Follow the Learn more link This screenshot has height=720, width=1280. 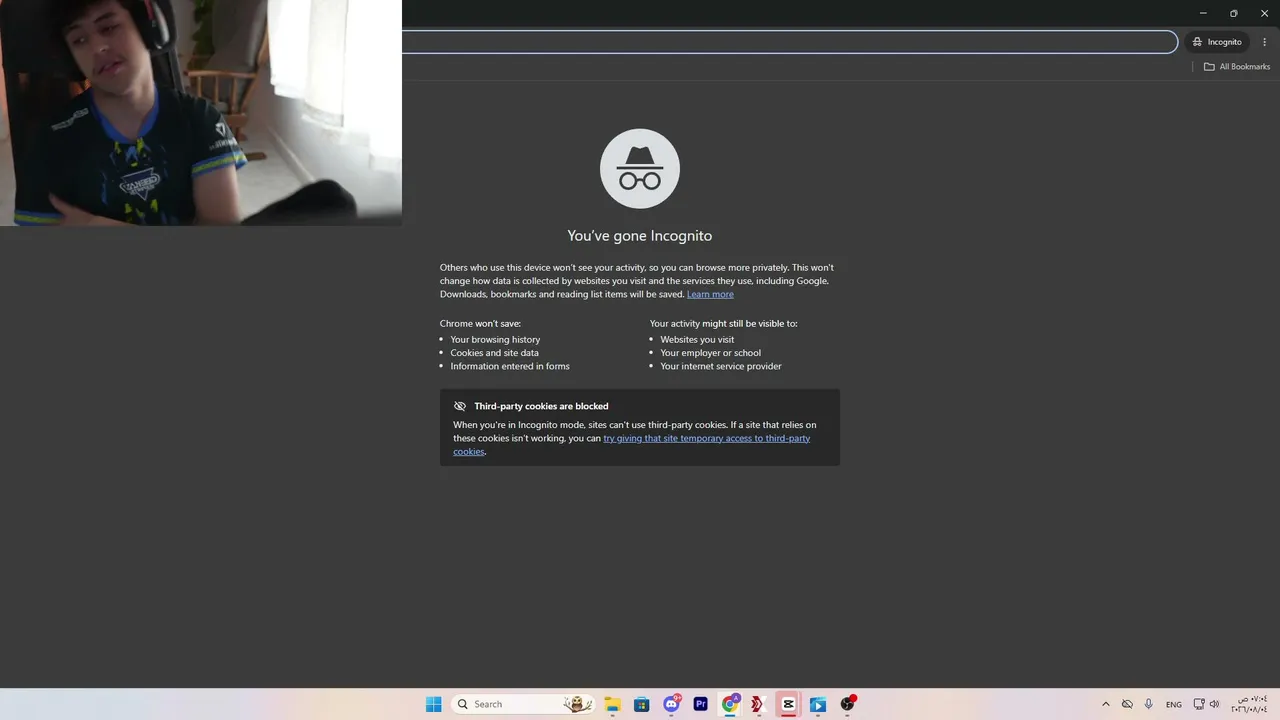point(710,294)
